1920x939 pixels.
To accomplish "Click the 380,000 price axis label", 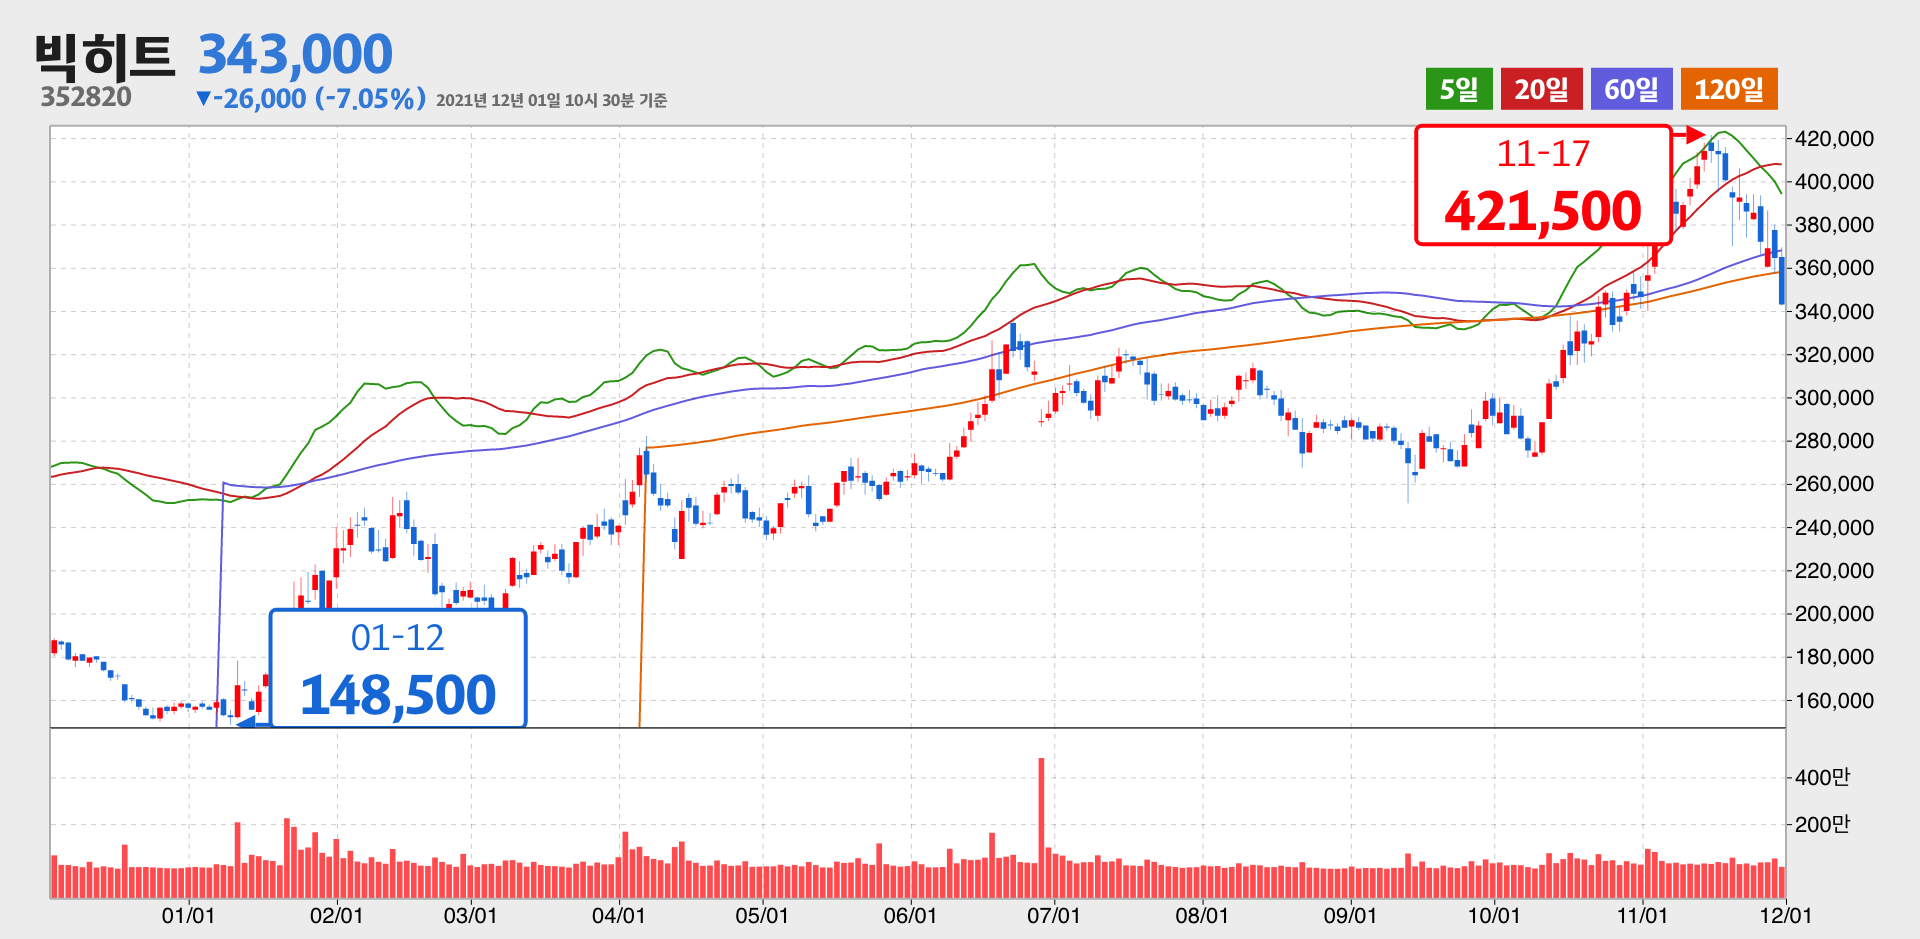I will click(x=1834, y=224).
